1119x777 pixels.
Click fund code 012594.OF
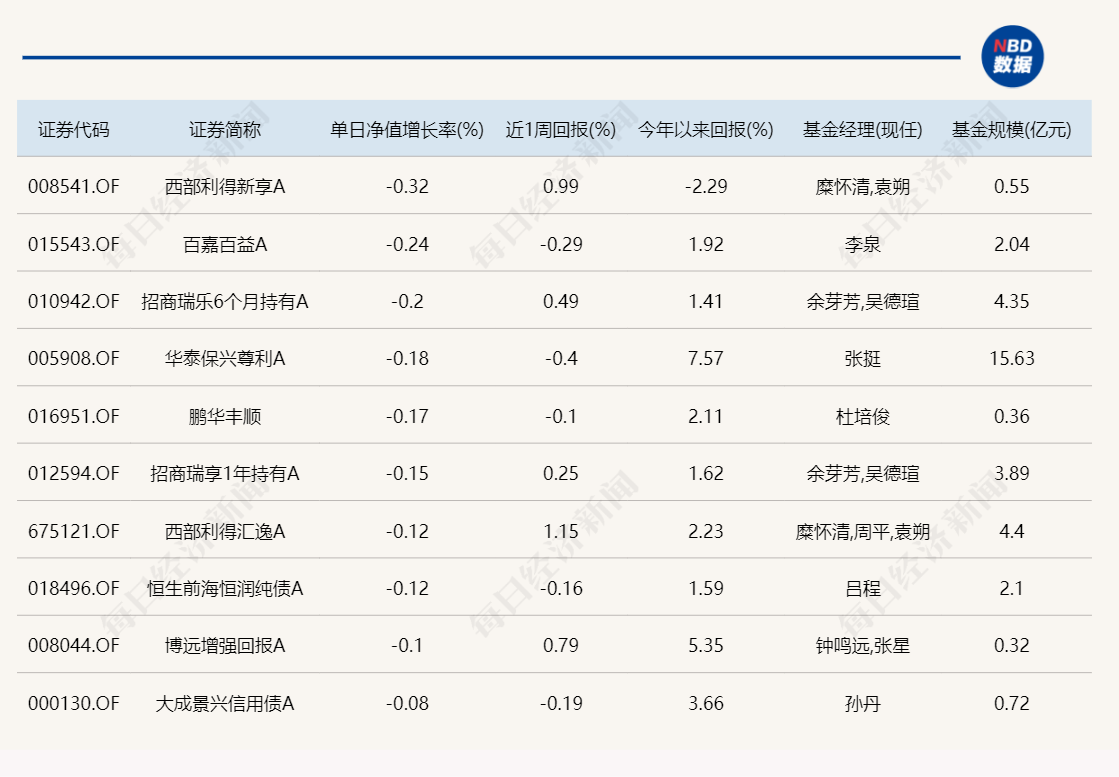74,474
